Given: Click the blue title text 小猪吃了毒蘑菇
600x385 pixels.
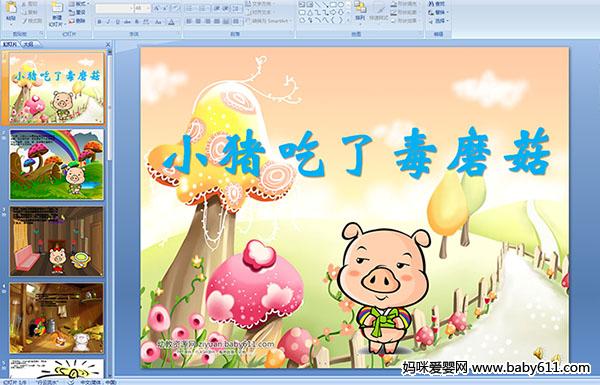Looking at the screenshot, I should click(x=356, y=154).
